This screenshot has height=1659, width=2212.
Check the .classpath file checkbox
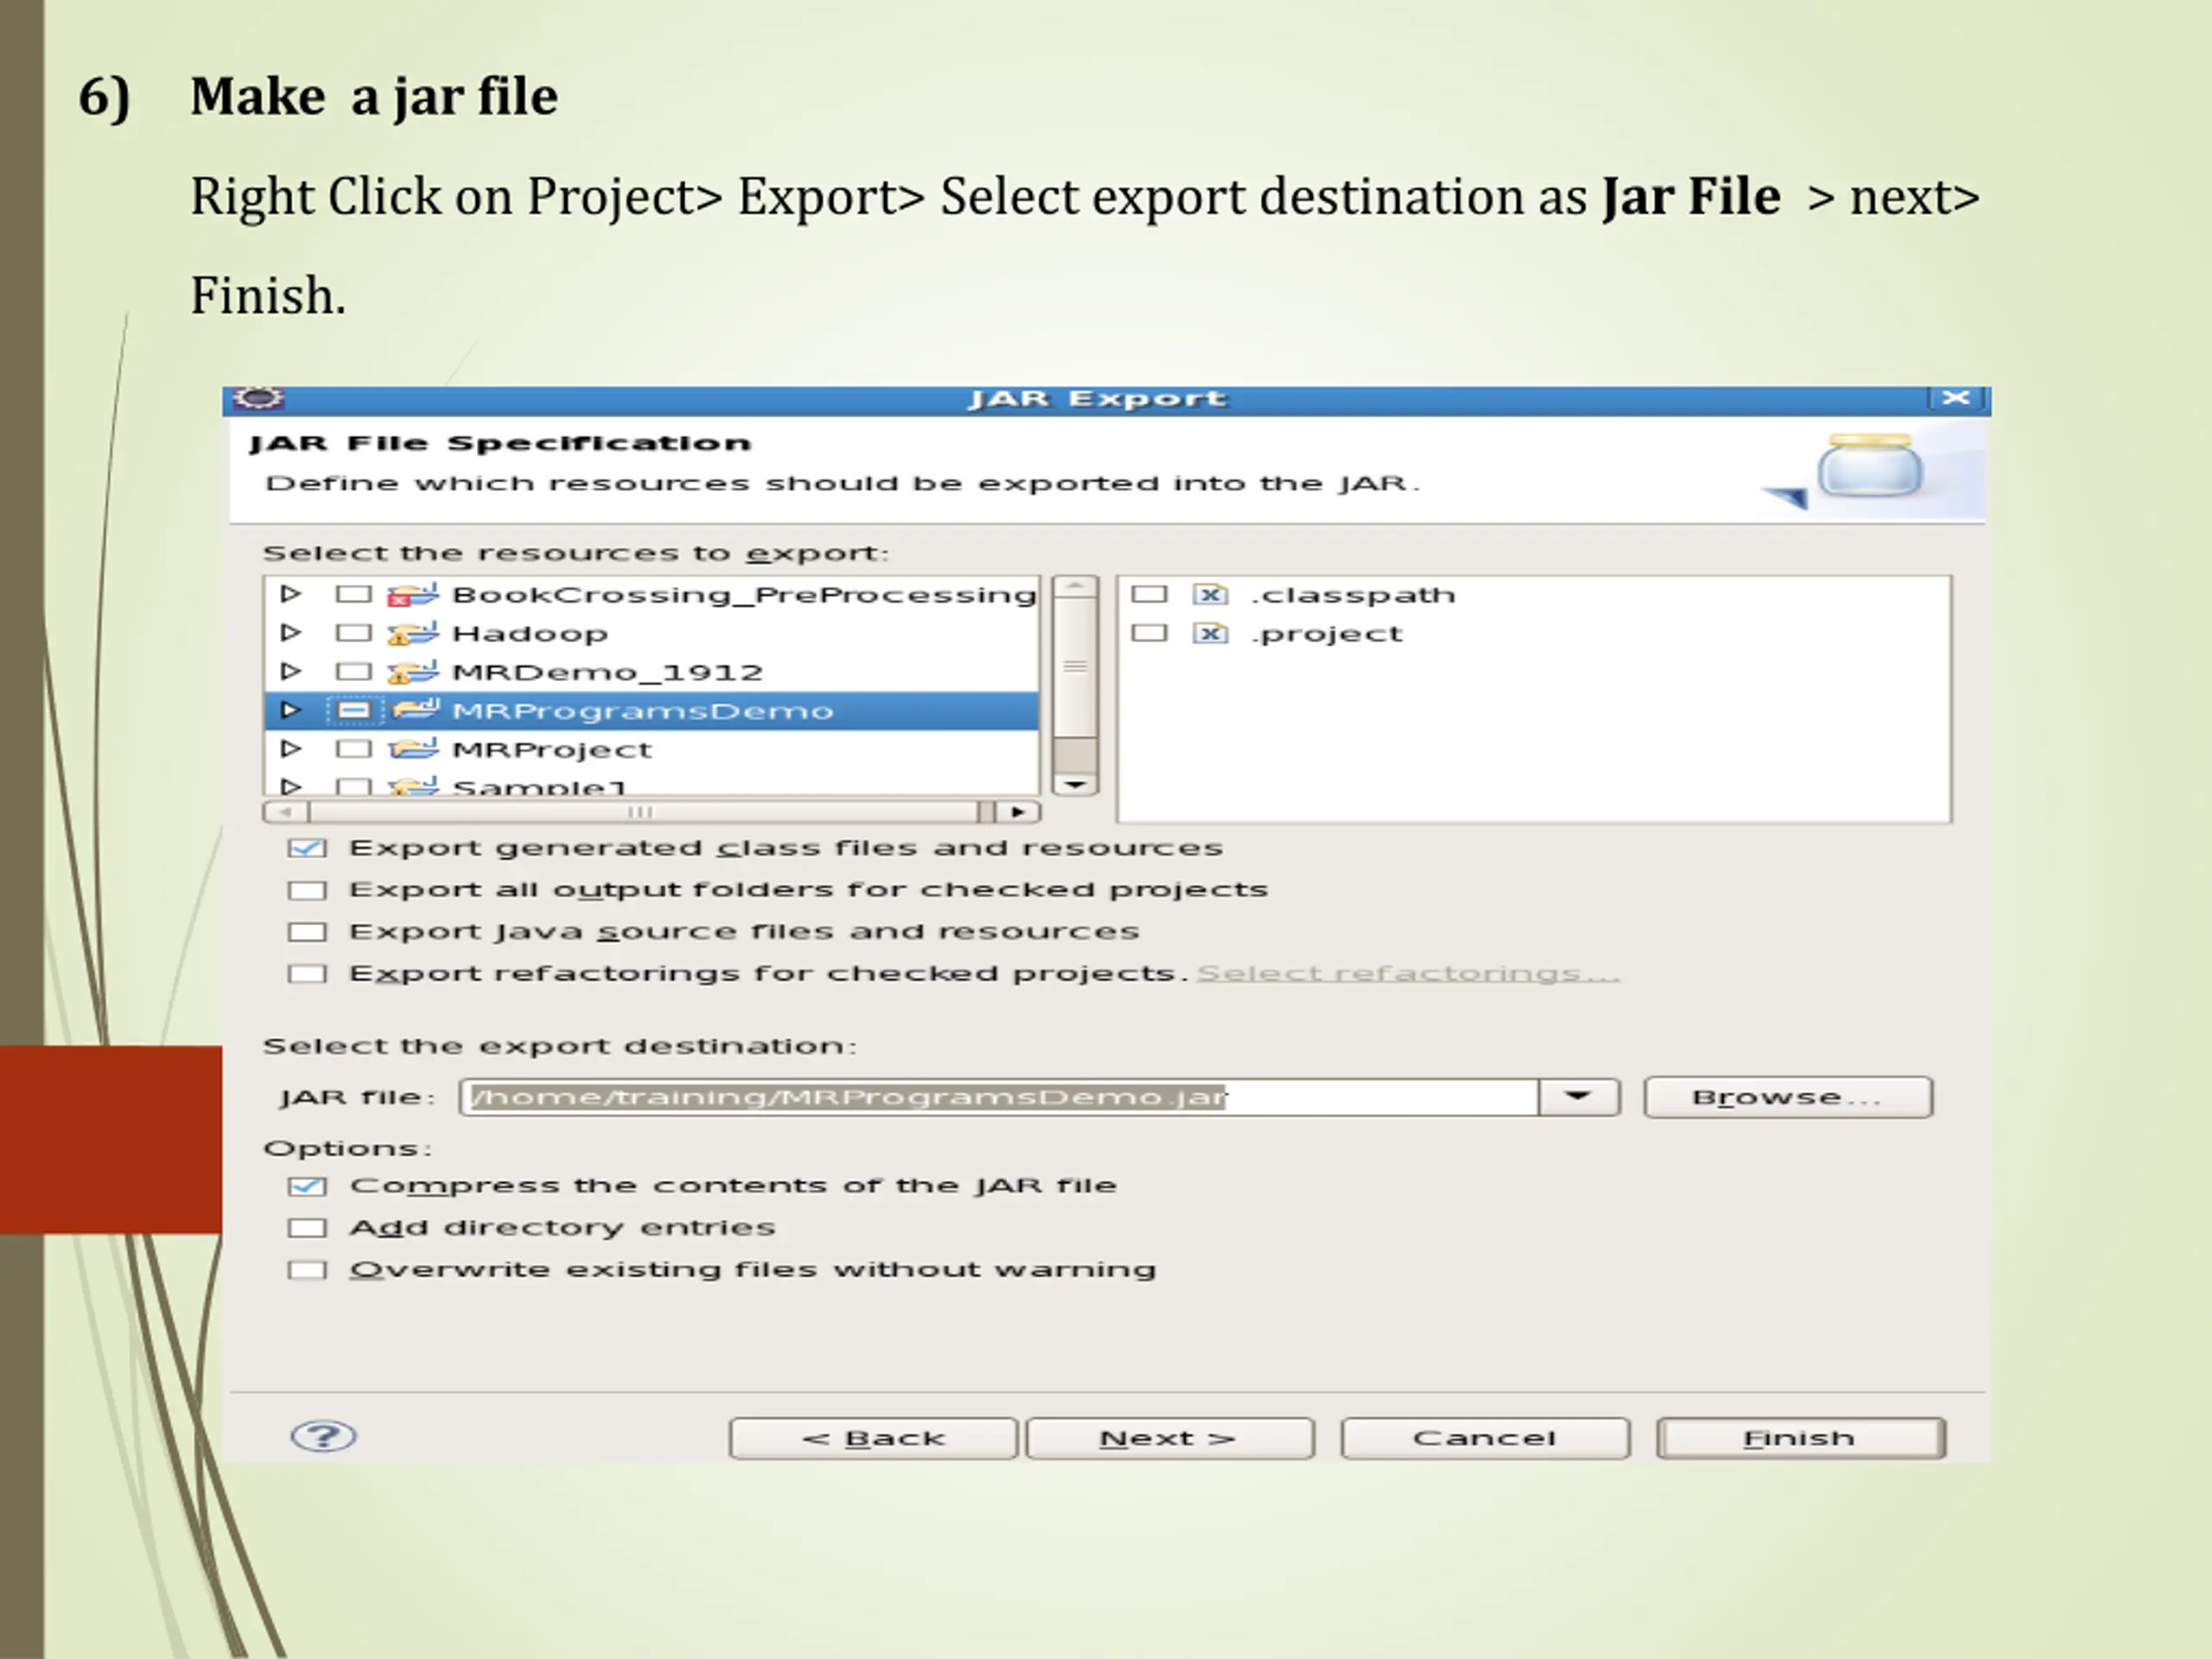coord(1149,595)
